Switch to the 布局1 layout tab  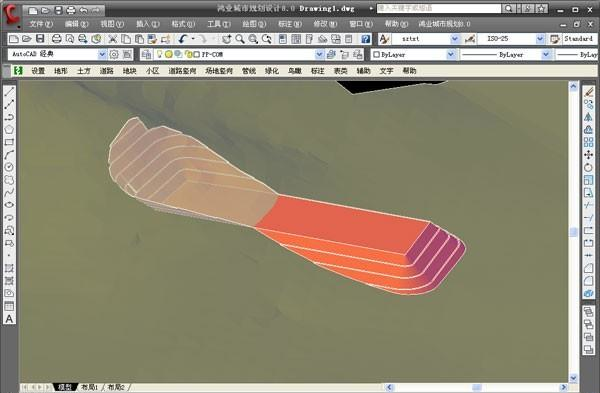(89, 387)
